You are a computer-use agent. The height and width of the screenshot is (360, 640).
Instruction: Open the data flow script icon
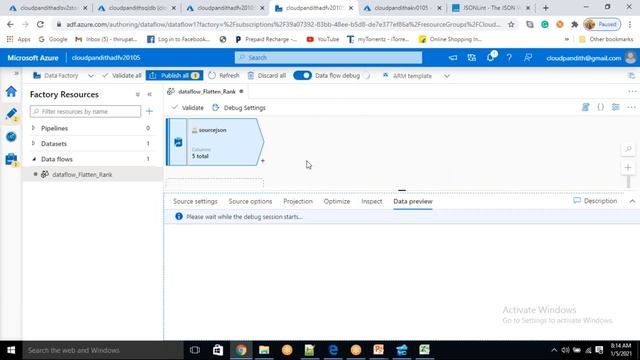coord(585,107)
